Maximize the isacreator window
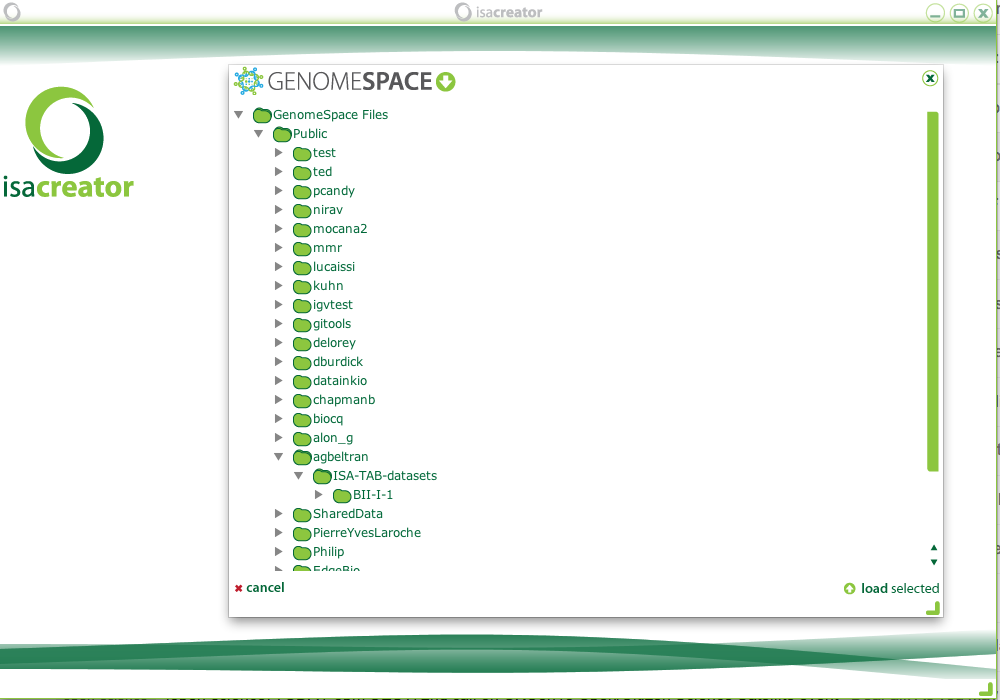 tap(959, 13)
